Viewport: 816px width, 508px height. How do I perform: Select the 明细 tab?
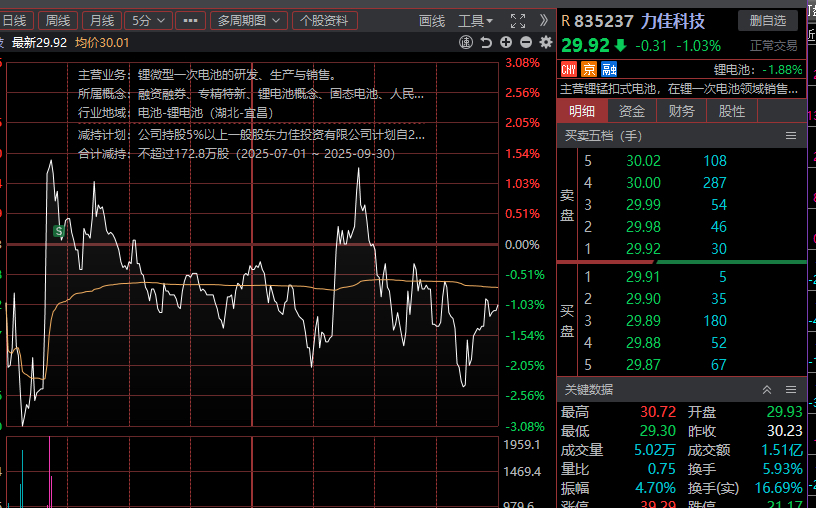point(582,111)
